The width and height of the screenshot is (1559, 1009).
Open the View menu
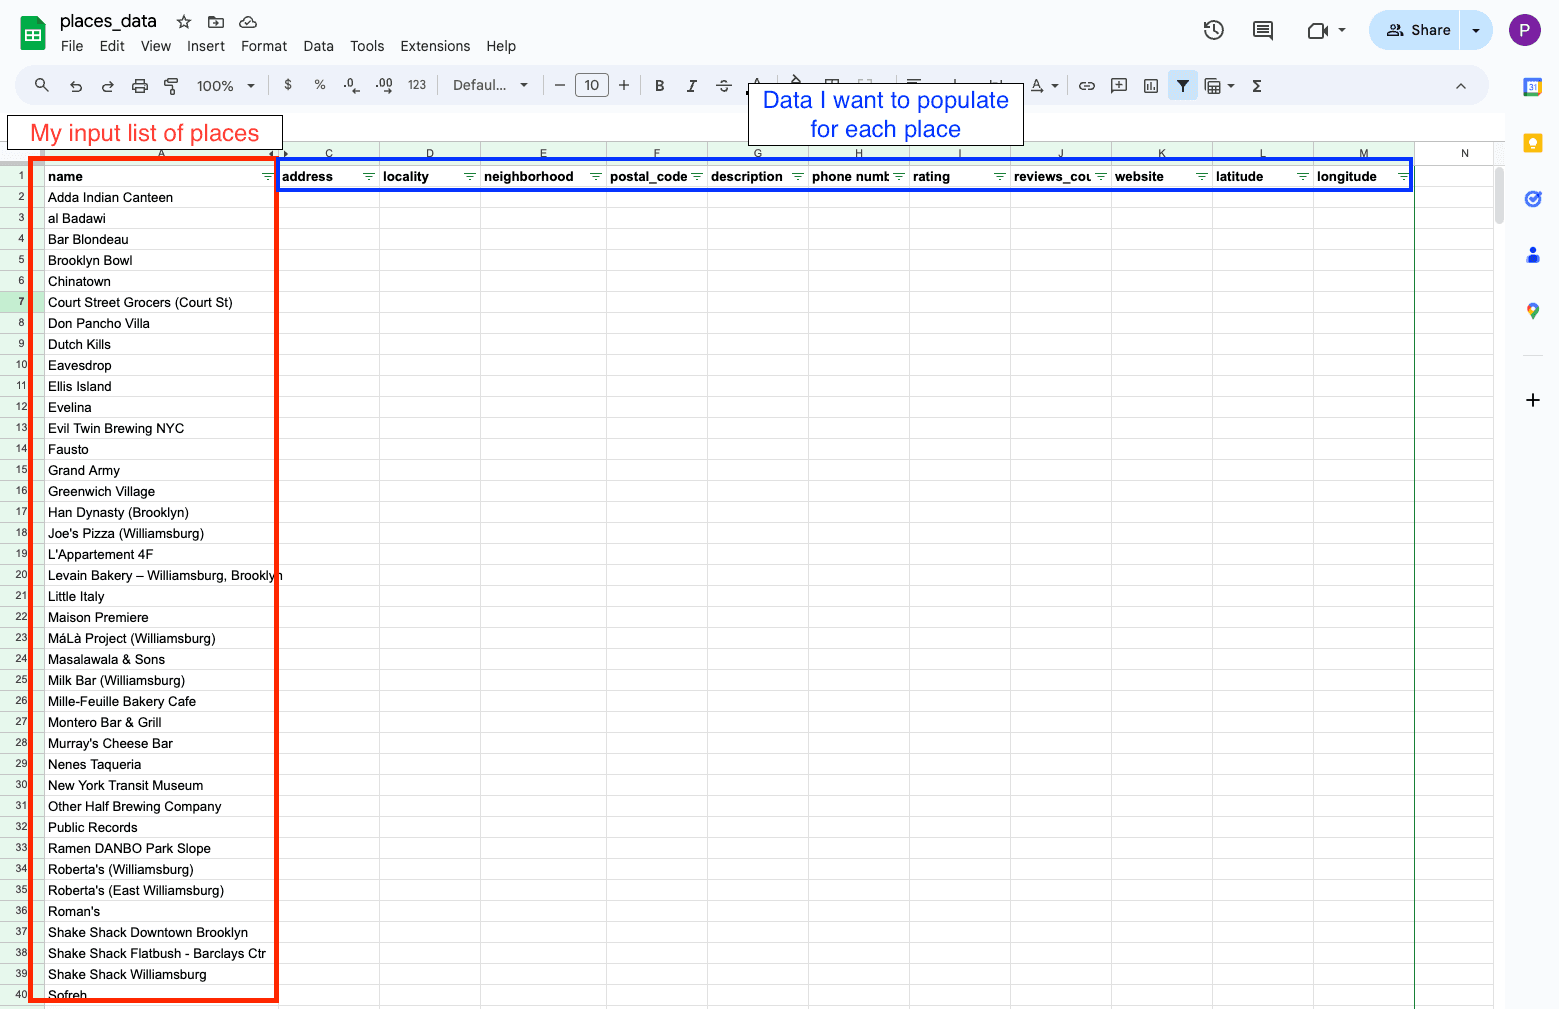pos(156,46)
